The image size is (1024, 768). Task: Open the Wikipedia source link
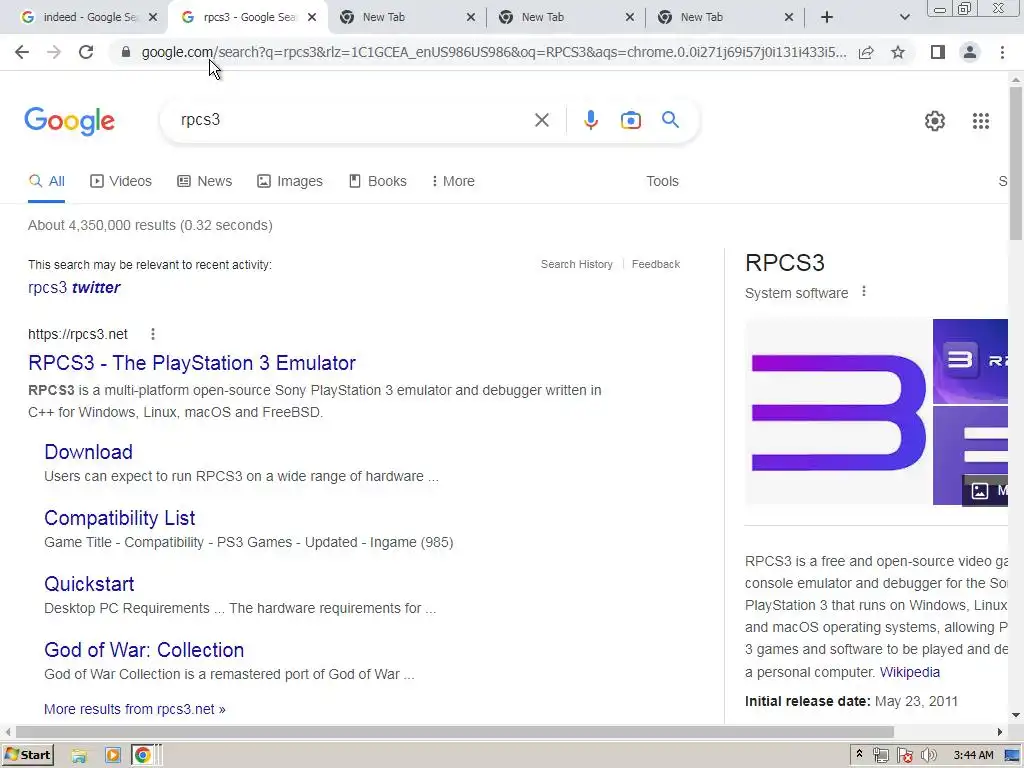point(910,672)
